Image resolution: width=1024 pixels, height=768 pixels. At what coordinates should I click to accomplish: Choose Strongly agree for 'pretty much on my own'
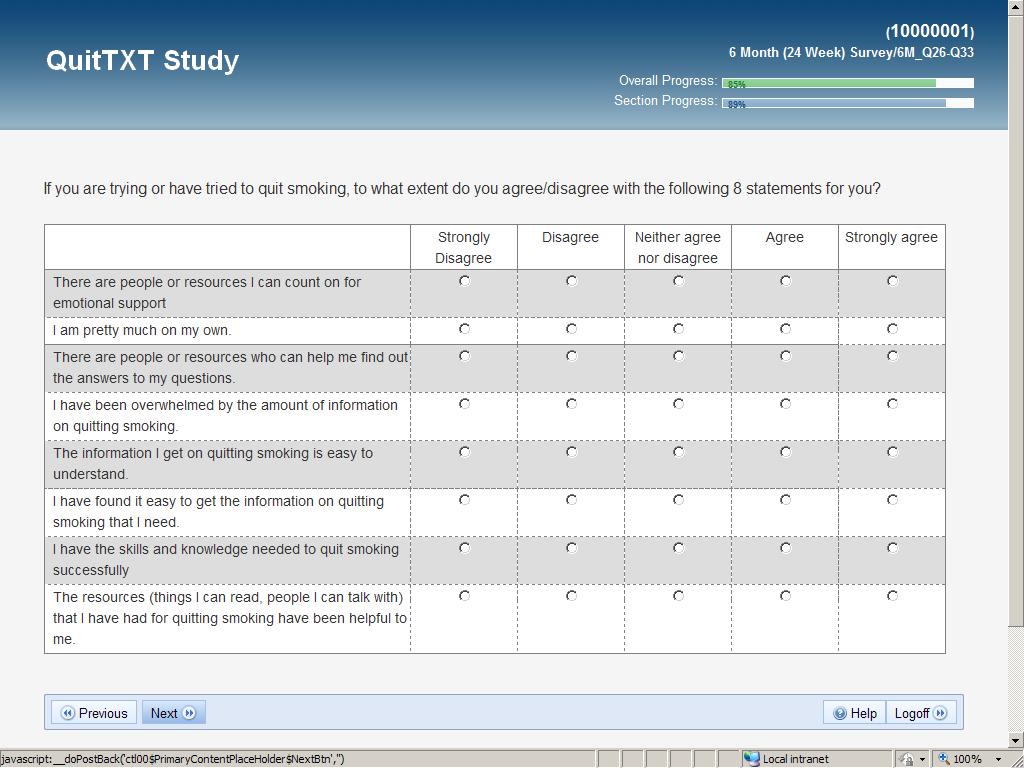(x=893, y=328)
